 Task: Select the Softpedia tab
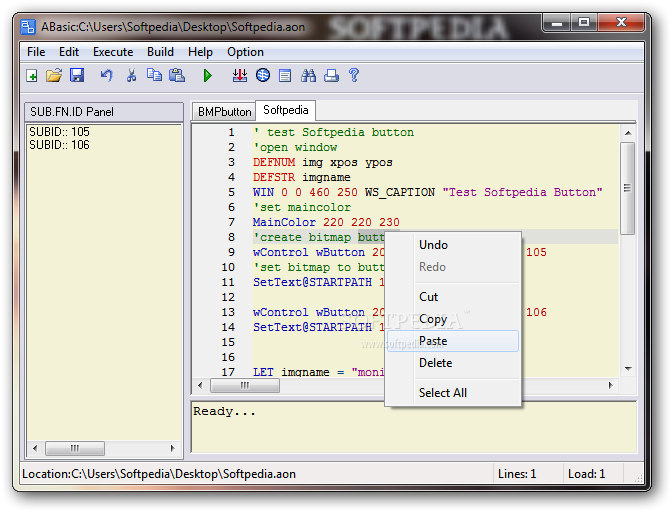[x=285, y=110]
